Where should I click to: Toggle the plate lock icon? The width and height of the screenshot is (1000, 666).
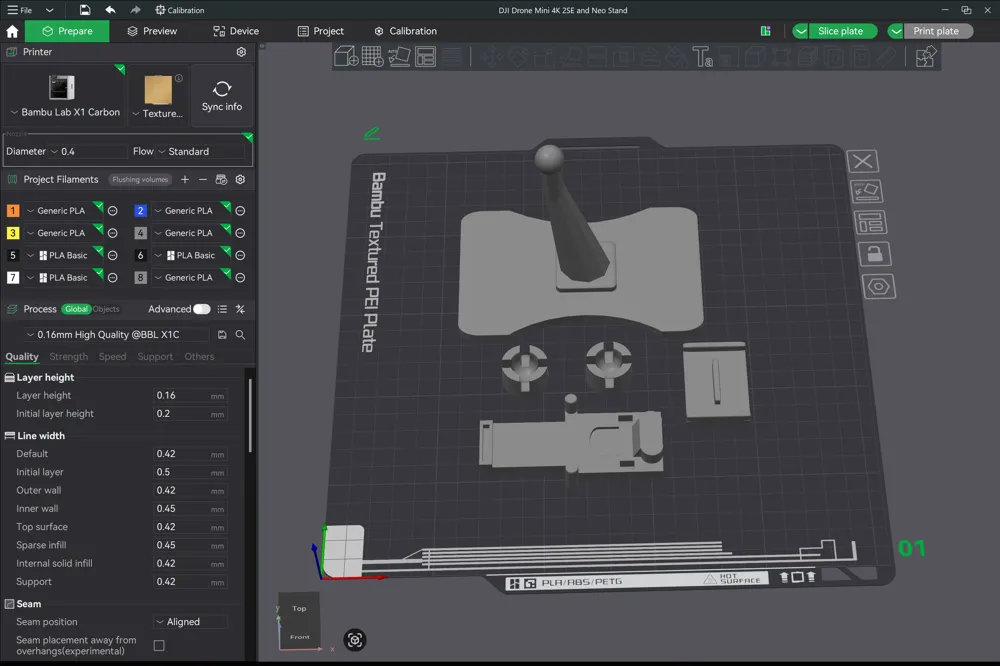[x=875, y=254]
